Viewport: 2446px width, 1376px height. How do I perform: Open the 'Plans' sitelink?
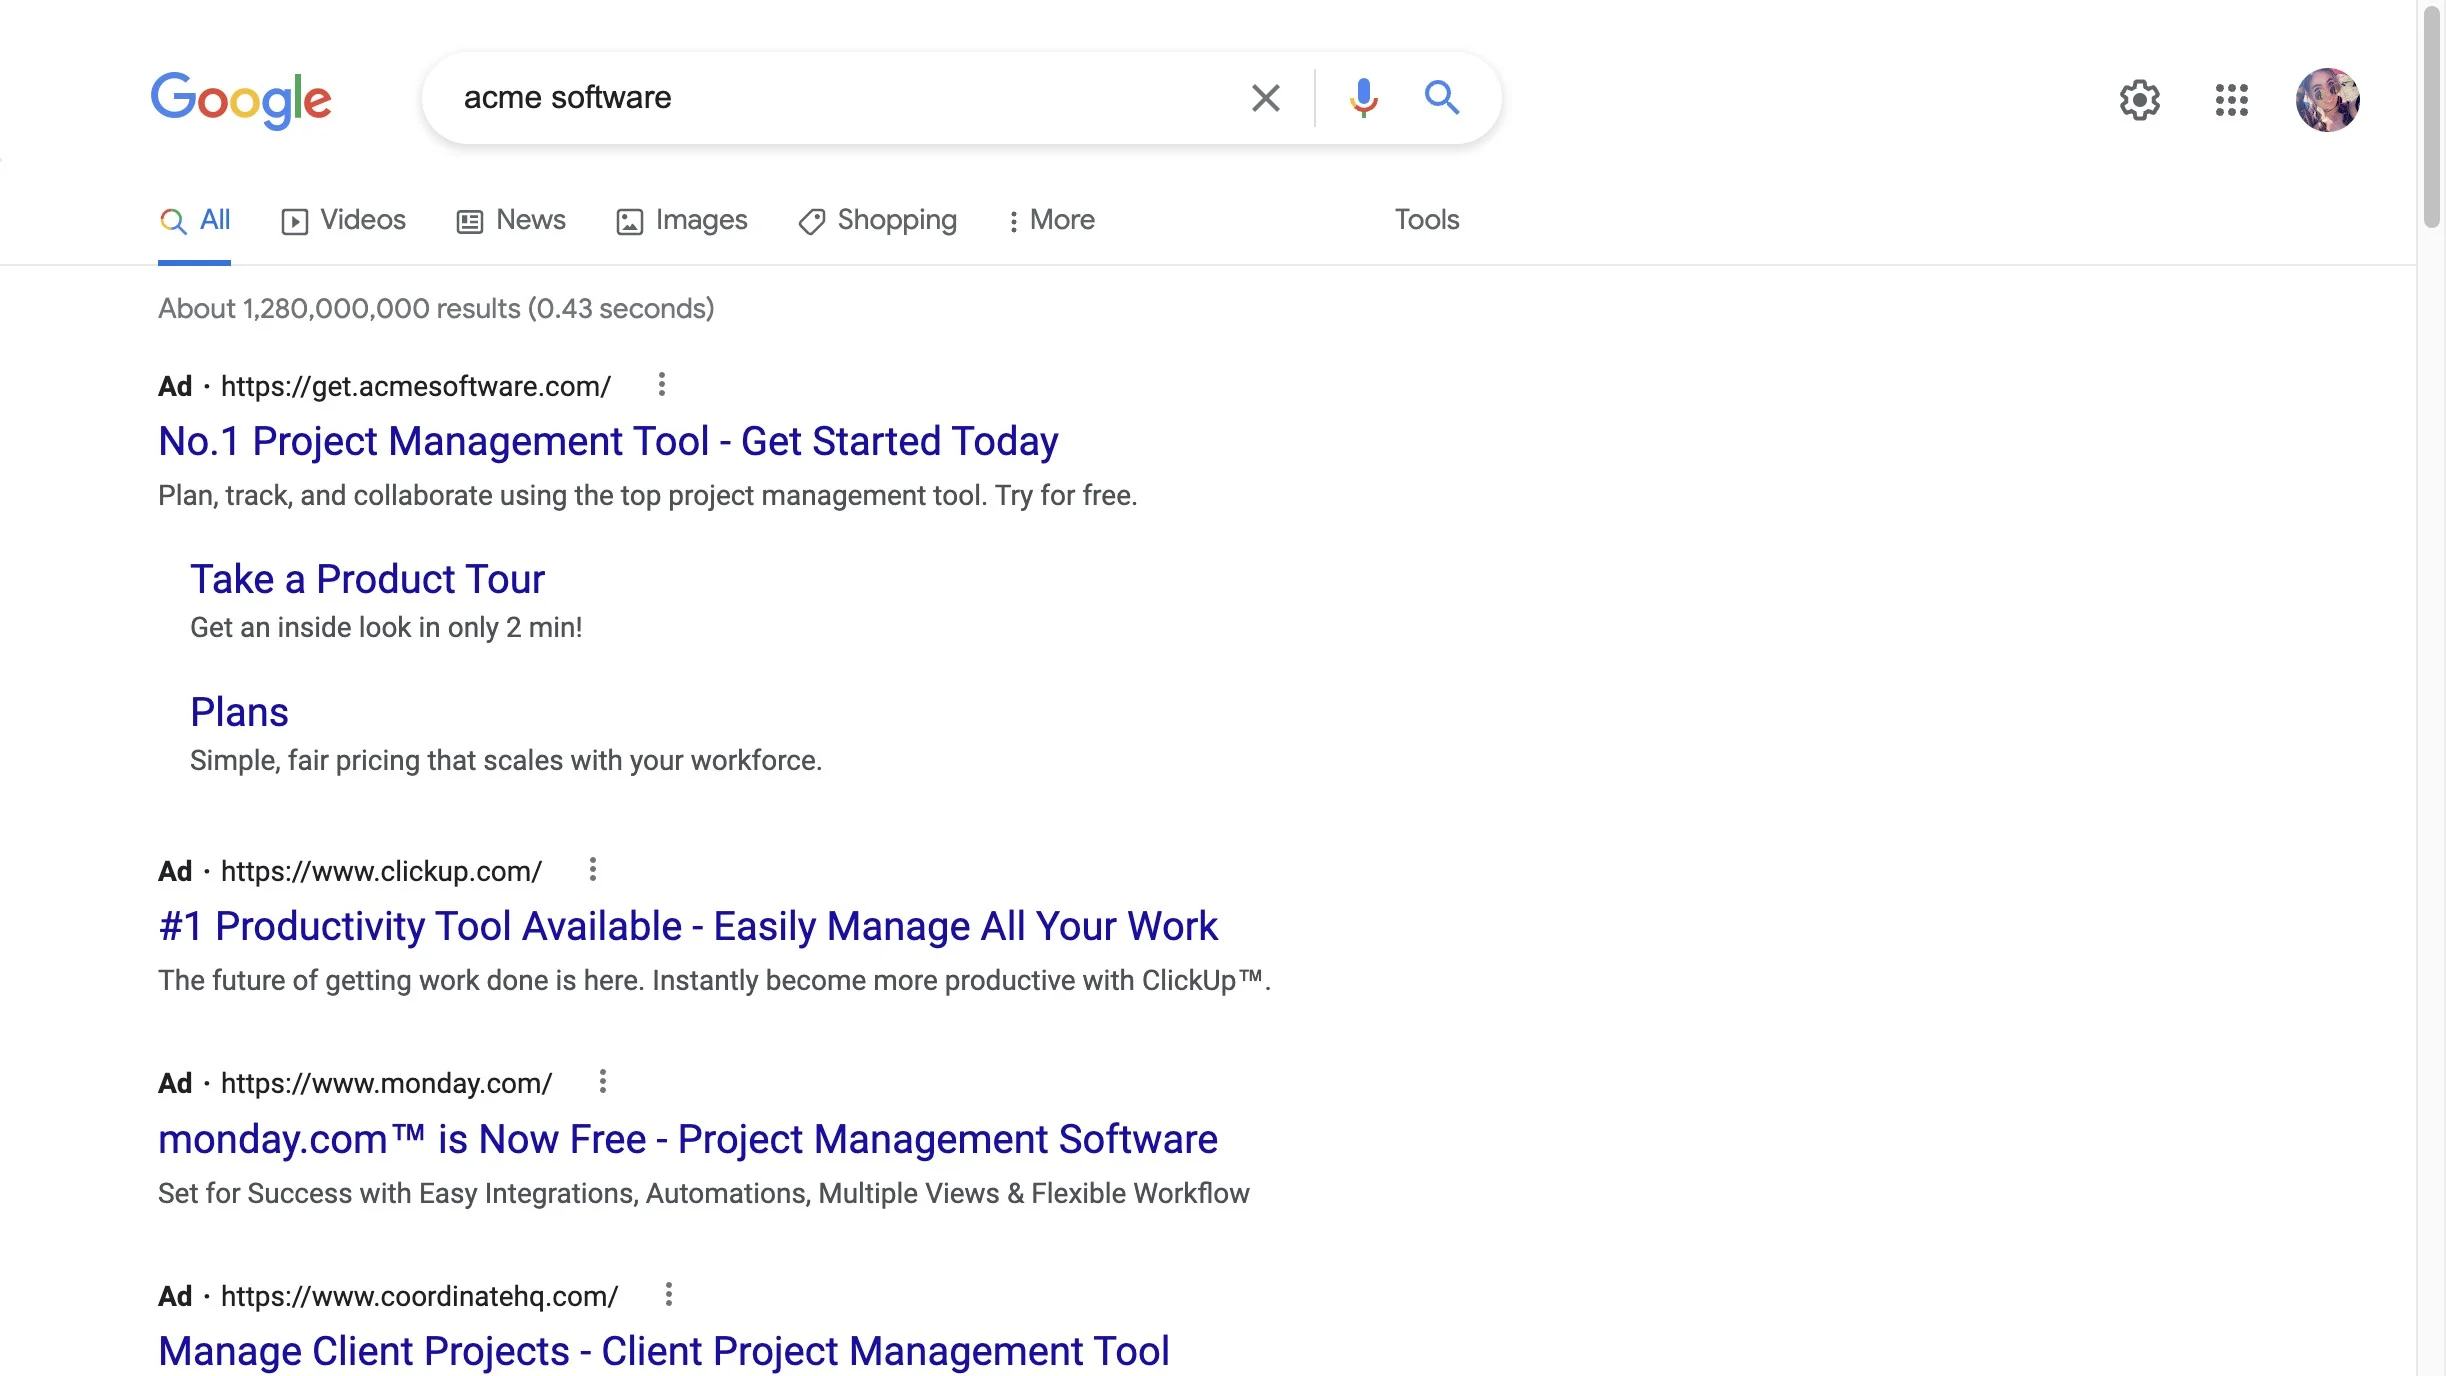[239, 712]
